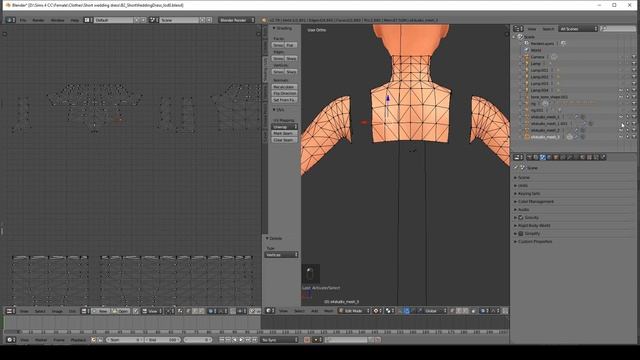The width and height of the screenshot is (640, 360).
Task: Click the record auto-keyframe button
Action: coord(307,340)
